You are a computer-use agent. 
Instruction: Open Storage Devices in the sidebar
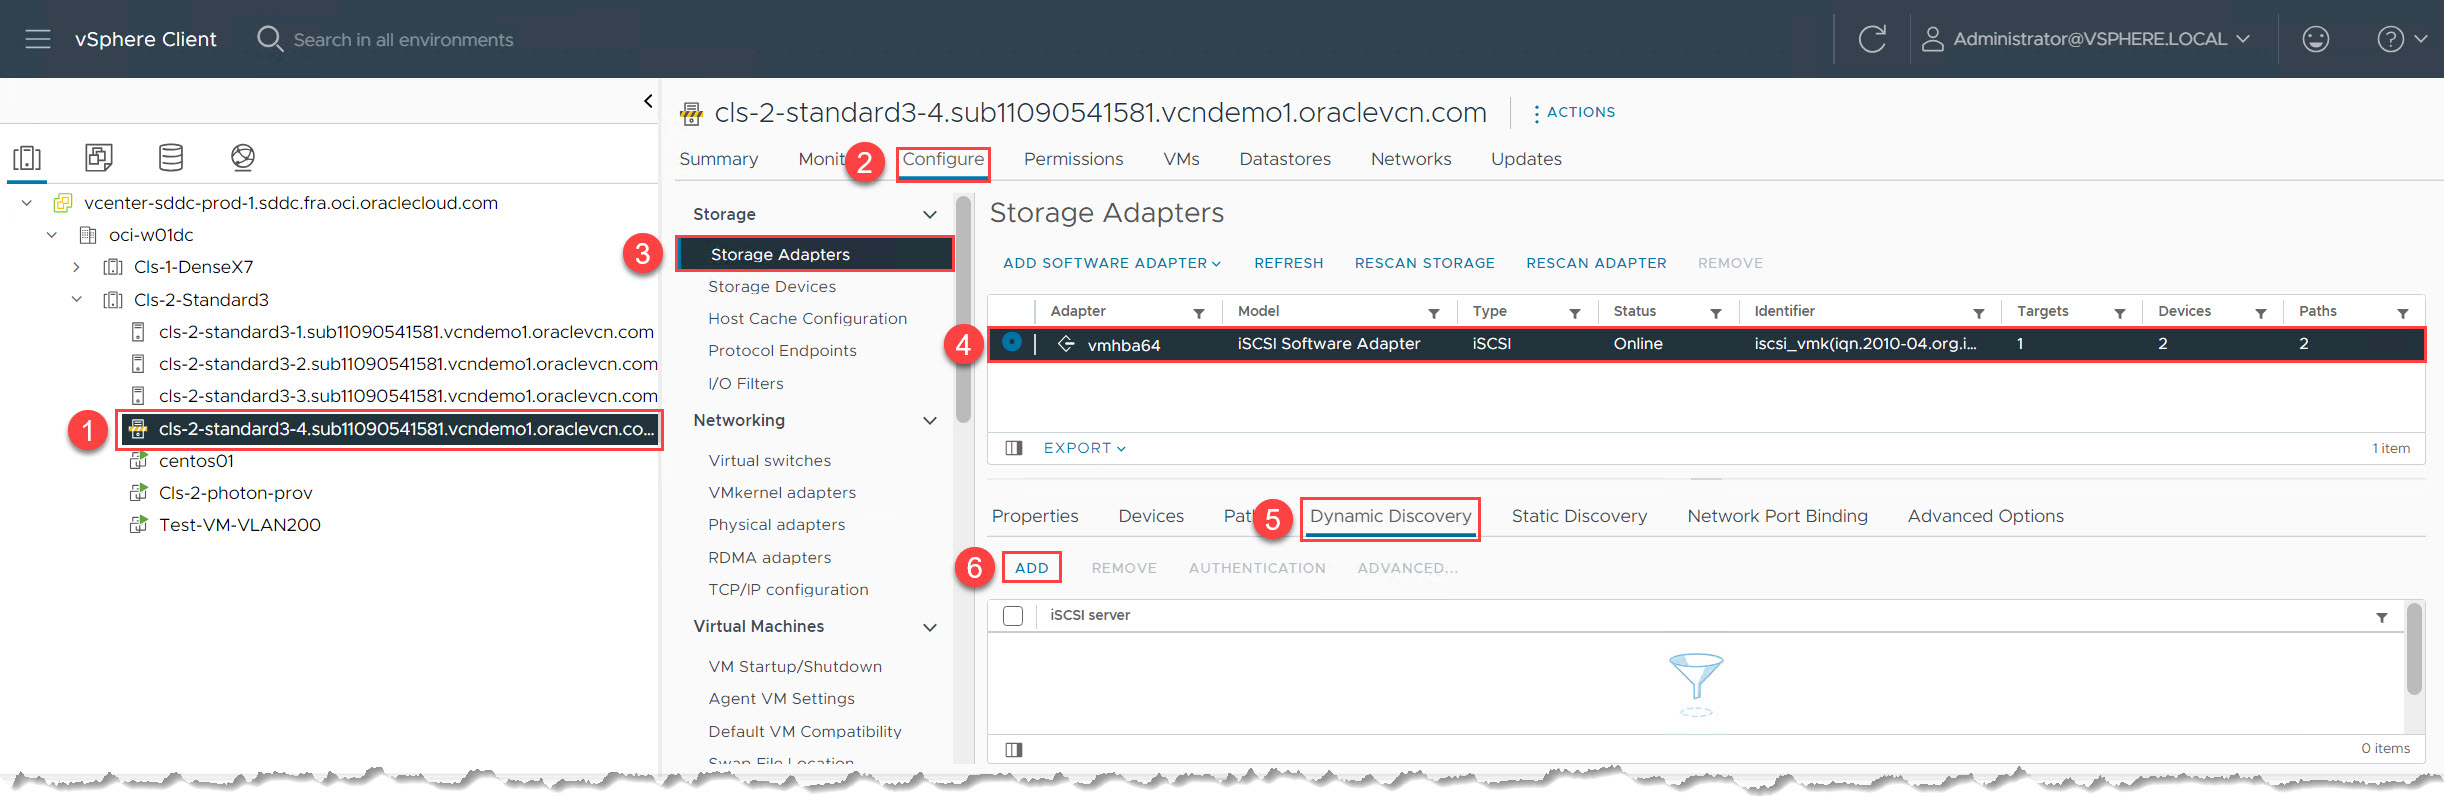click(772, 287)
